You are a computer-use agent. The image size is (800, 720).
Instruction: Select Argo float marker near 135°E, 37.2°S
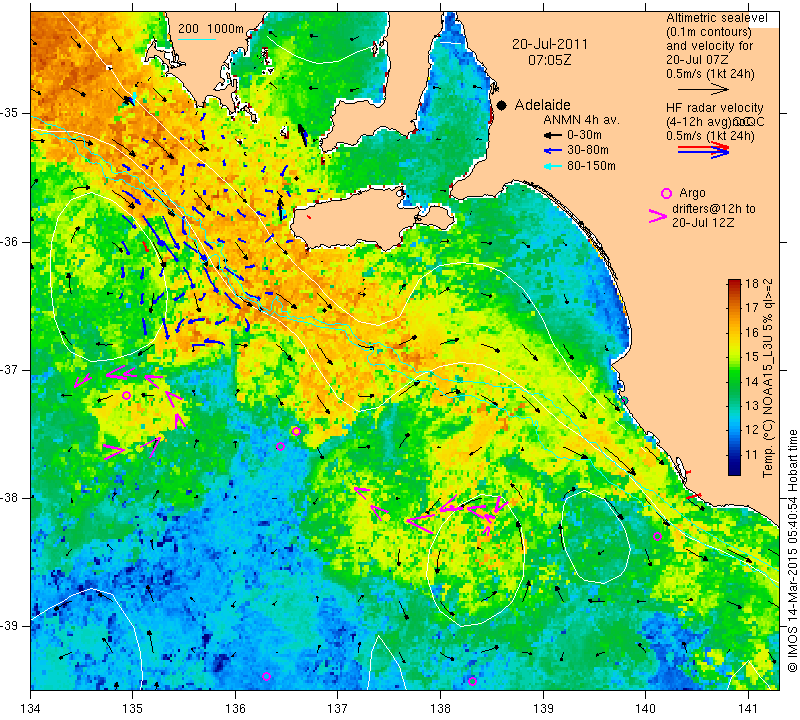click(x=127, y=395)
